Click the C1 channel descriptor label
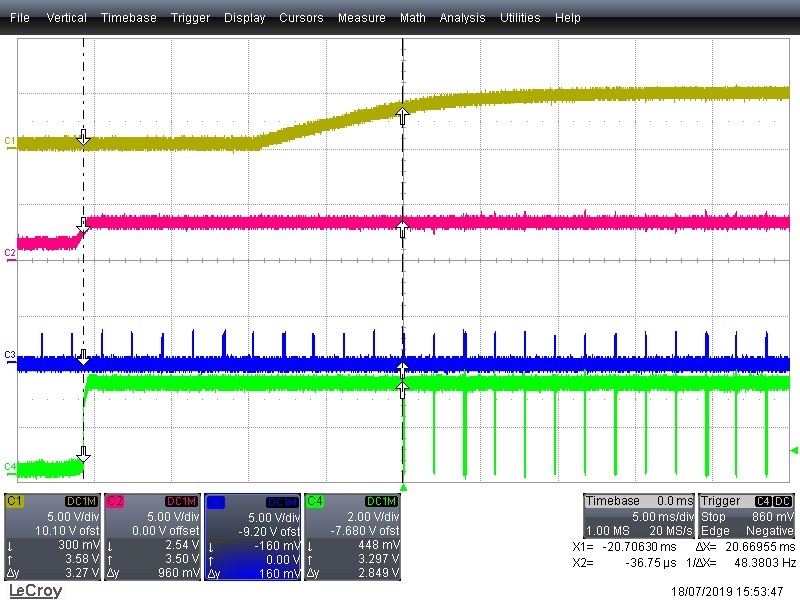 tap(14, 501)
